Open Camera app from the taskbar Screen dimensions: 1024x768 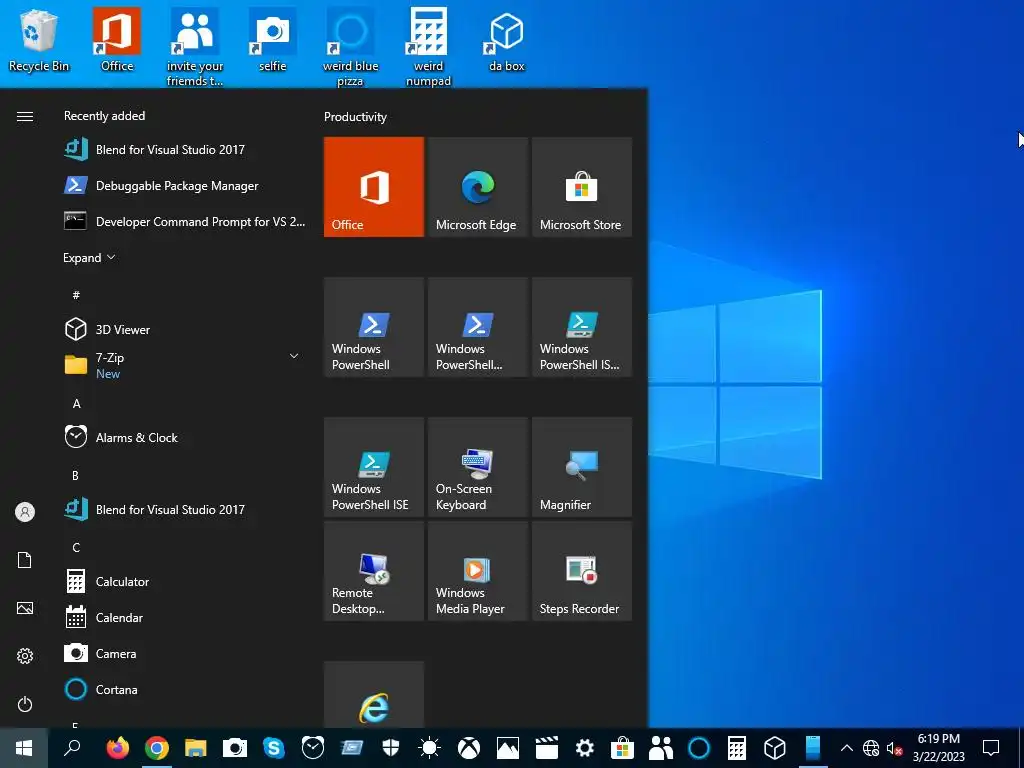coord(234,748)
